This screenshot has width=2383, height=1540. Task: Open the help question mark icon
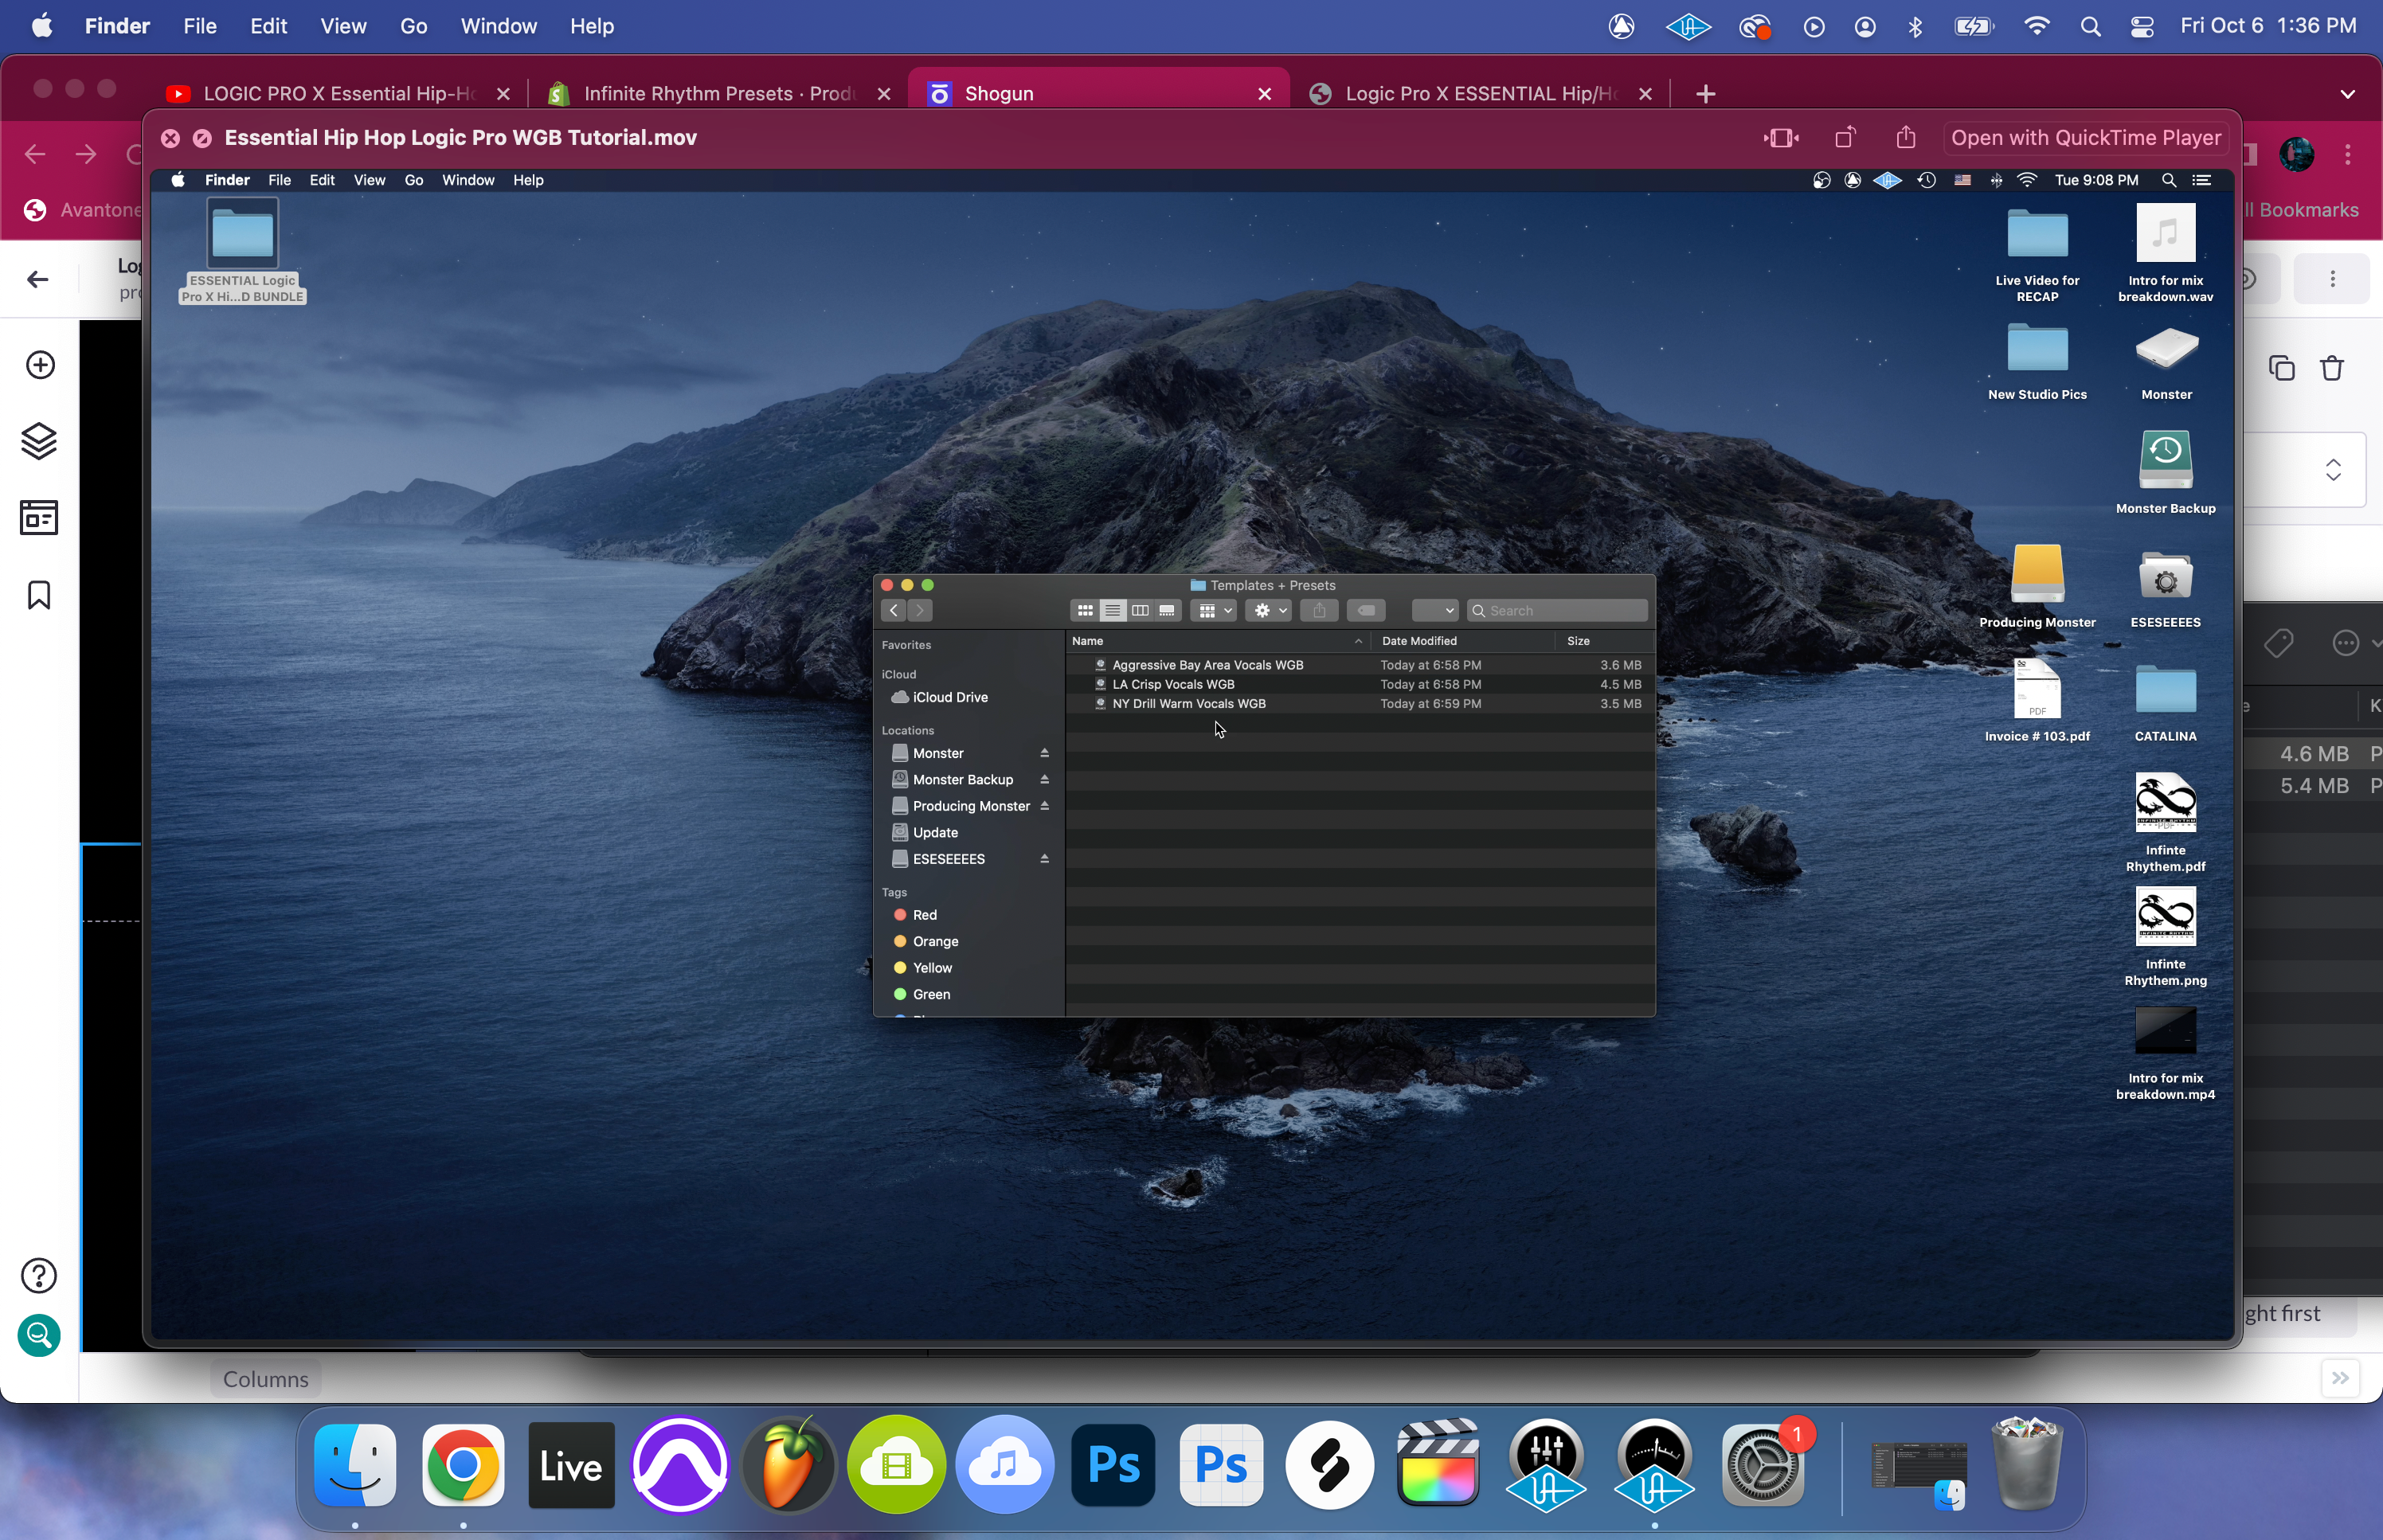click(40, 1276)
